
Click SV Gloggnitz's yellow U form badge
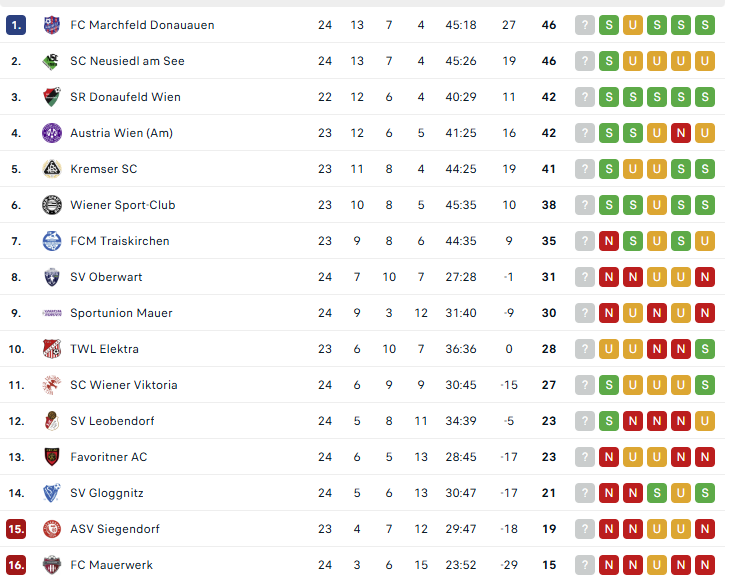pos(681,493)
